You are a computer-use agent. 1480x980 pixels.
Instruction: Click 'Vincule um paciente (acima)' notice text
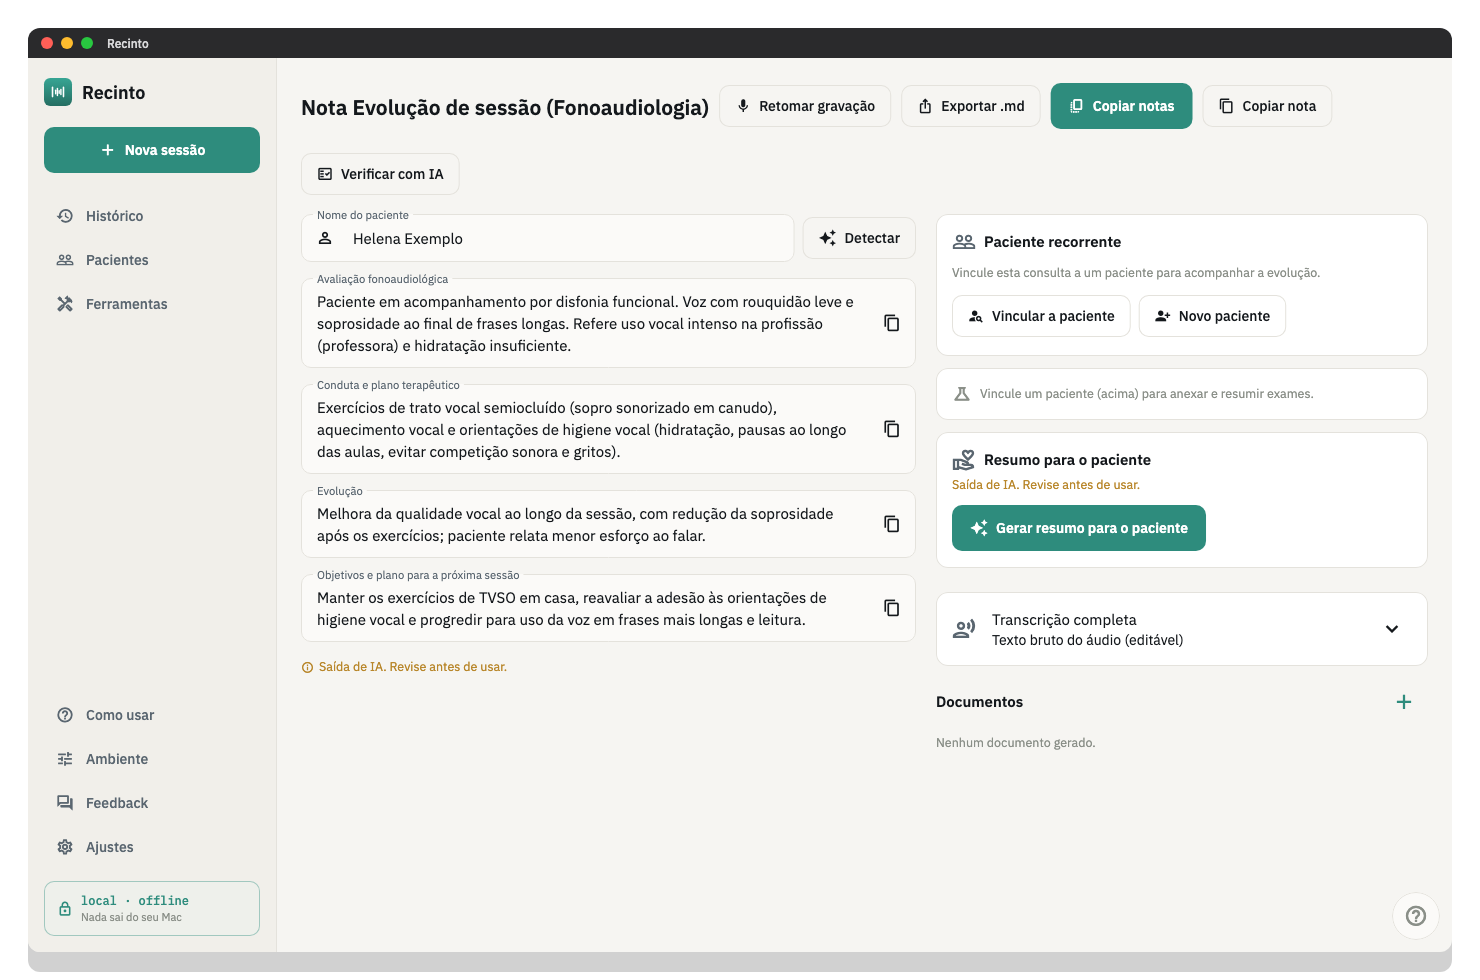point(1146,394)
